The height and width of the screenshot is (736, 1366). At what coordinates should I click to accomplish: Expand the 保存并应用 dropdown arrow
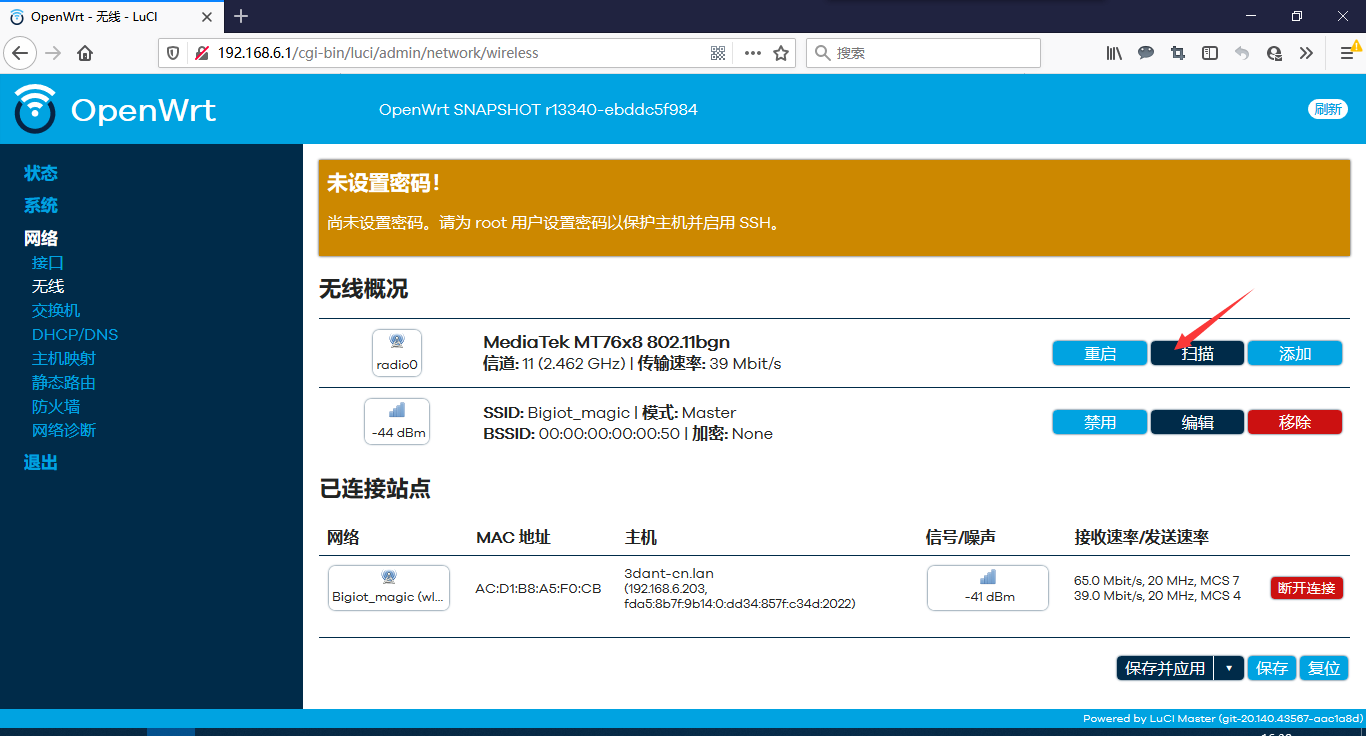pyautogui.click(x=1229, y=668)
